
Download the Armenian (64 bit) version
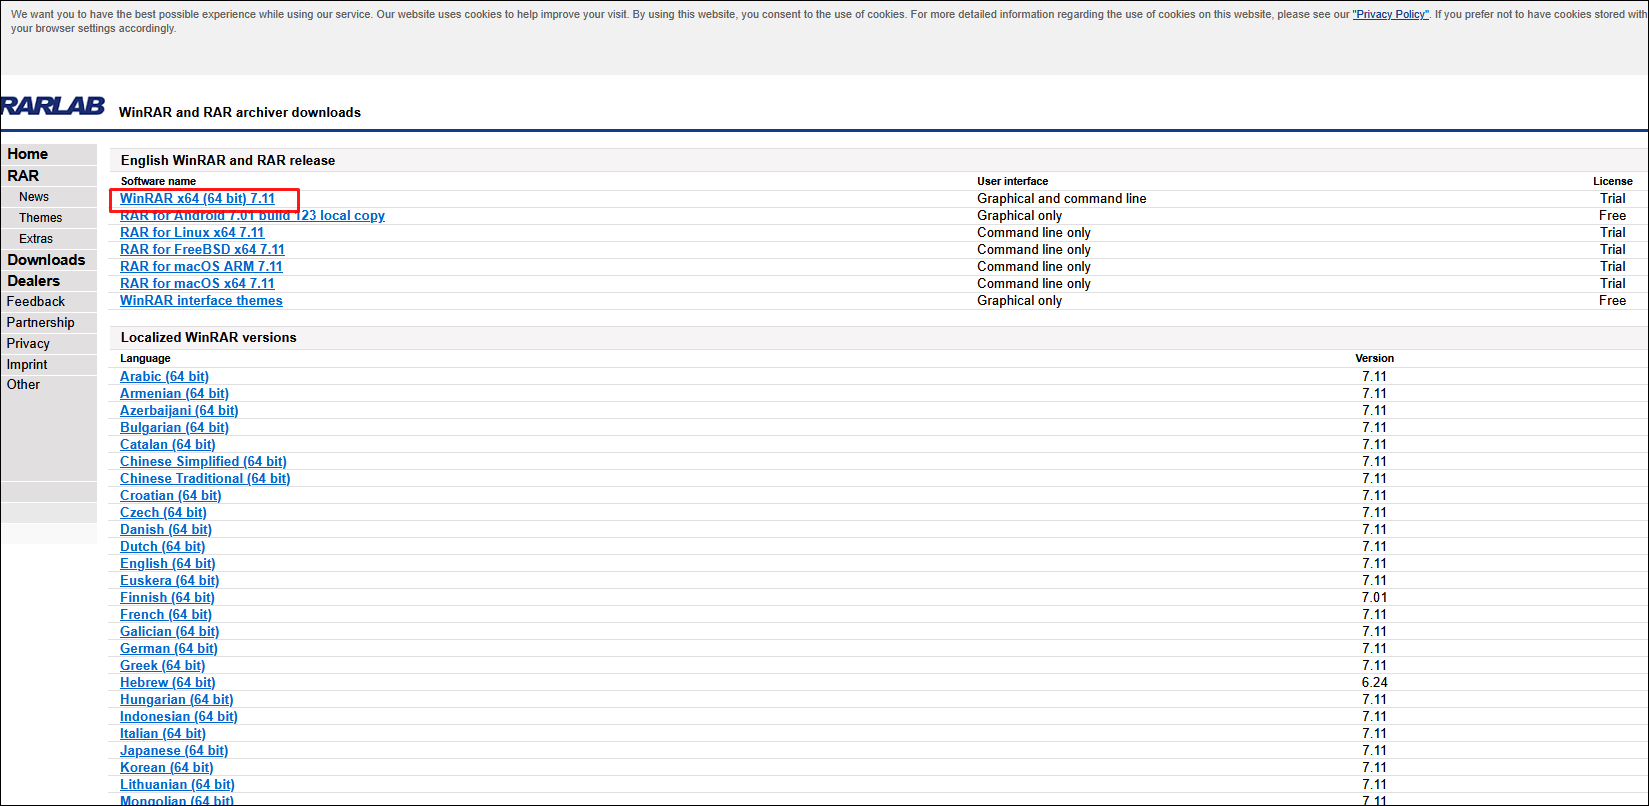coord(174,394)
